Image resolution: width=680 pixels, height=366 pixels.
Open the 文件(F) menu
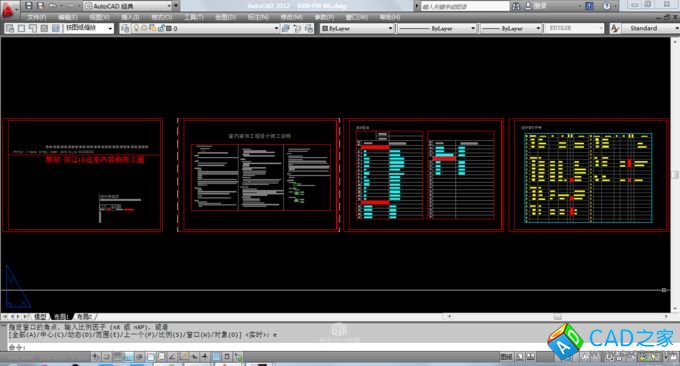(36, 17)
